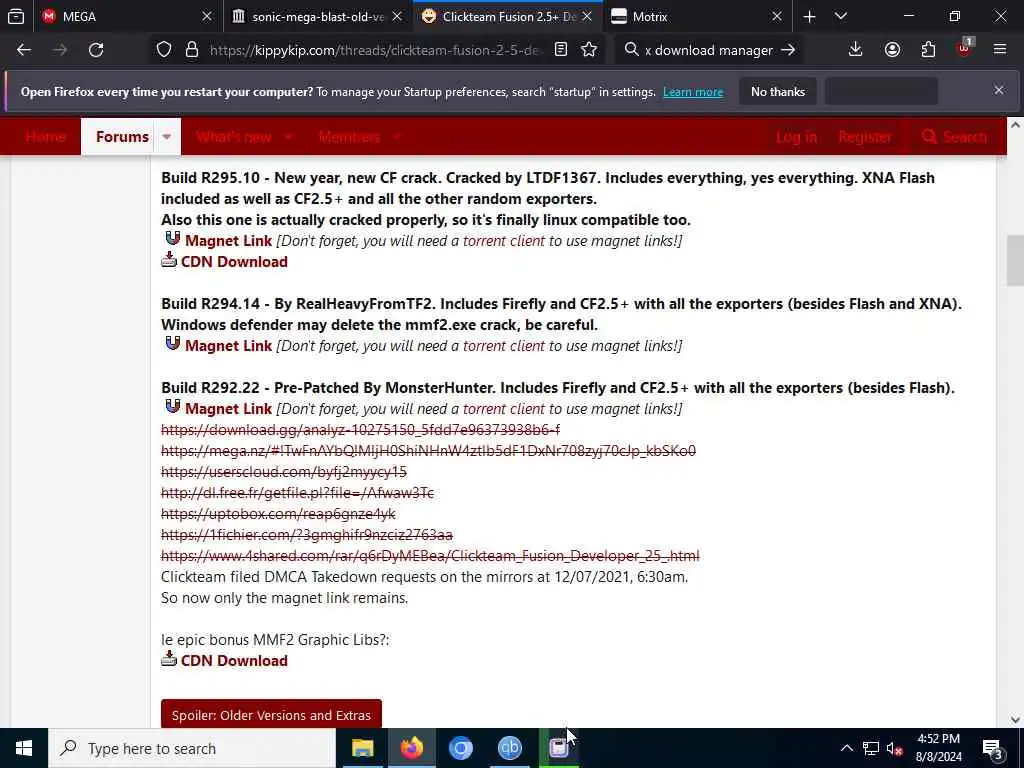Click Register
This screenshot has width=1024, height=768.
[x=865, y=136]
